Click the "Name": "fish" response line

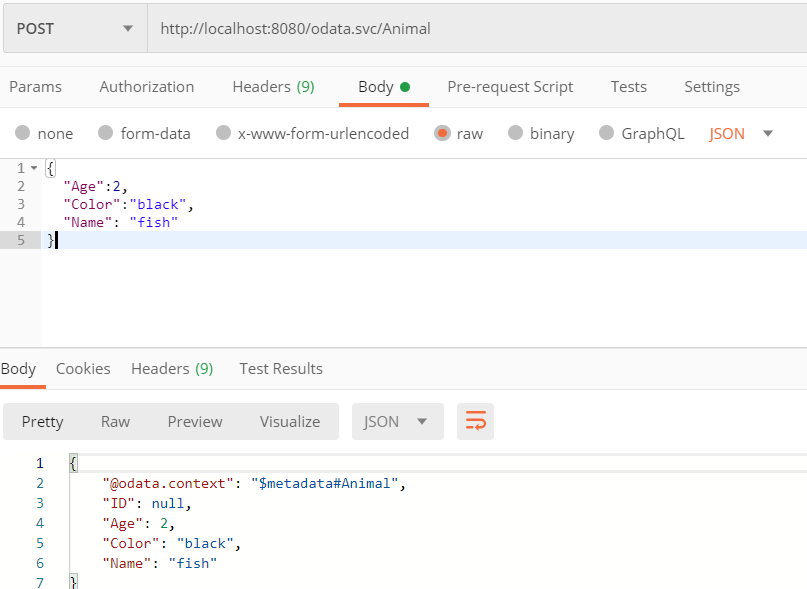click(160, 563)
